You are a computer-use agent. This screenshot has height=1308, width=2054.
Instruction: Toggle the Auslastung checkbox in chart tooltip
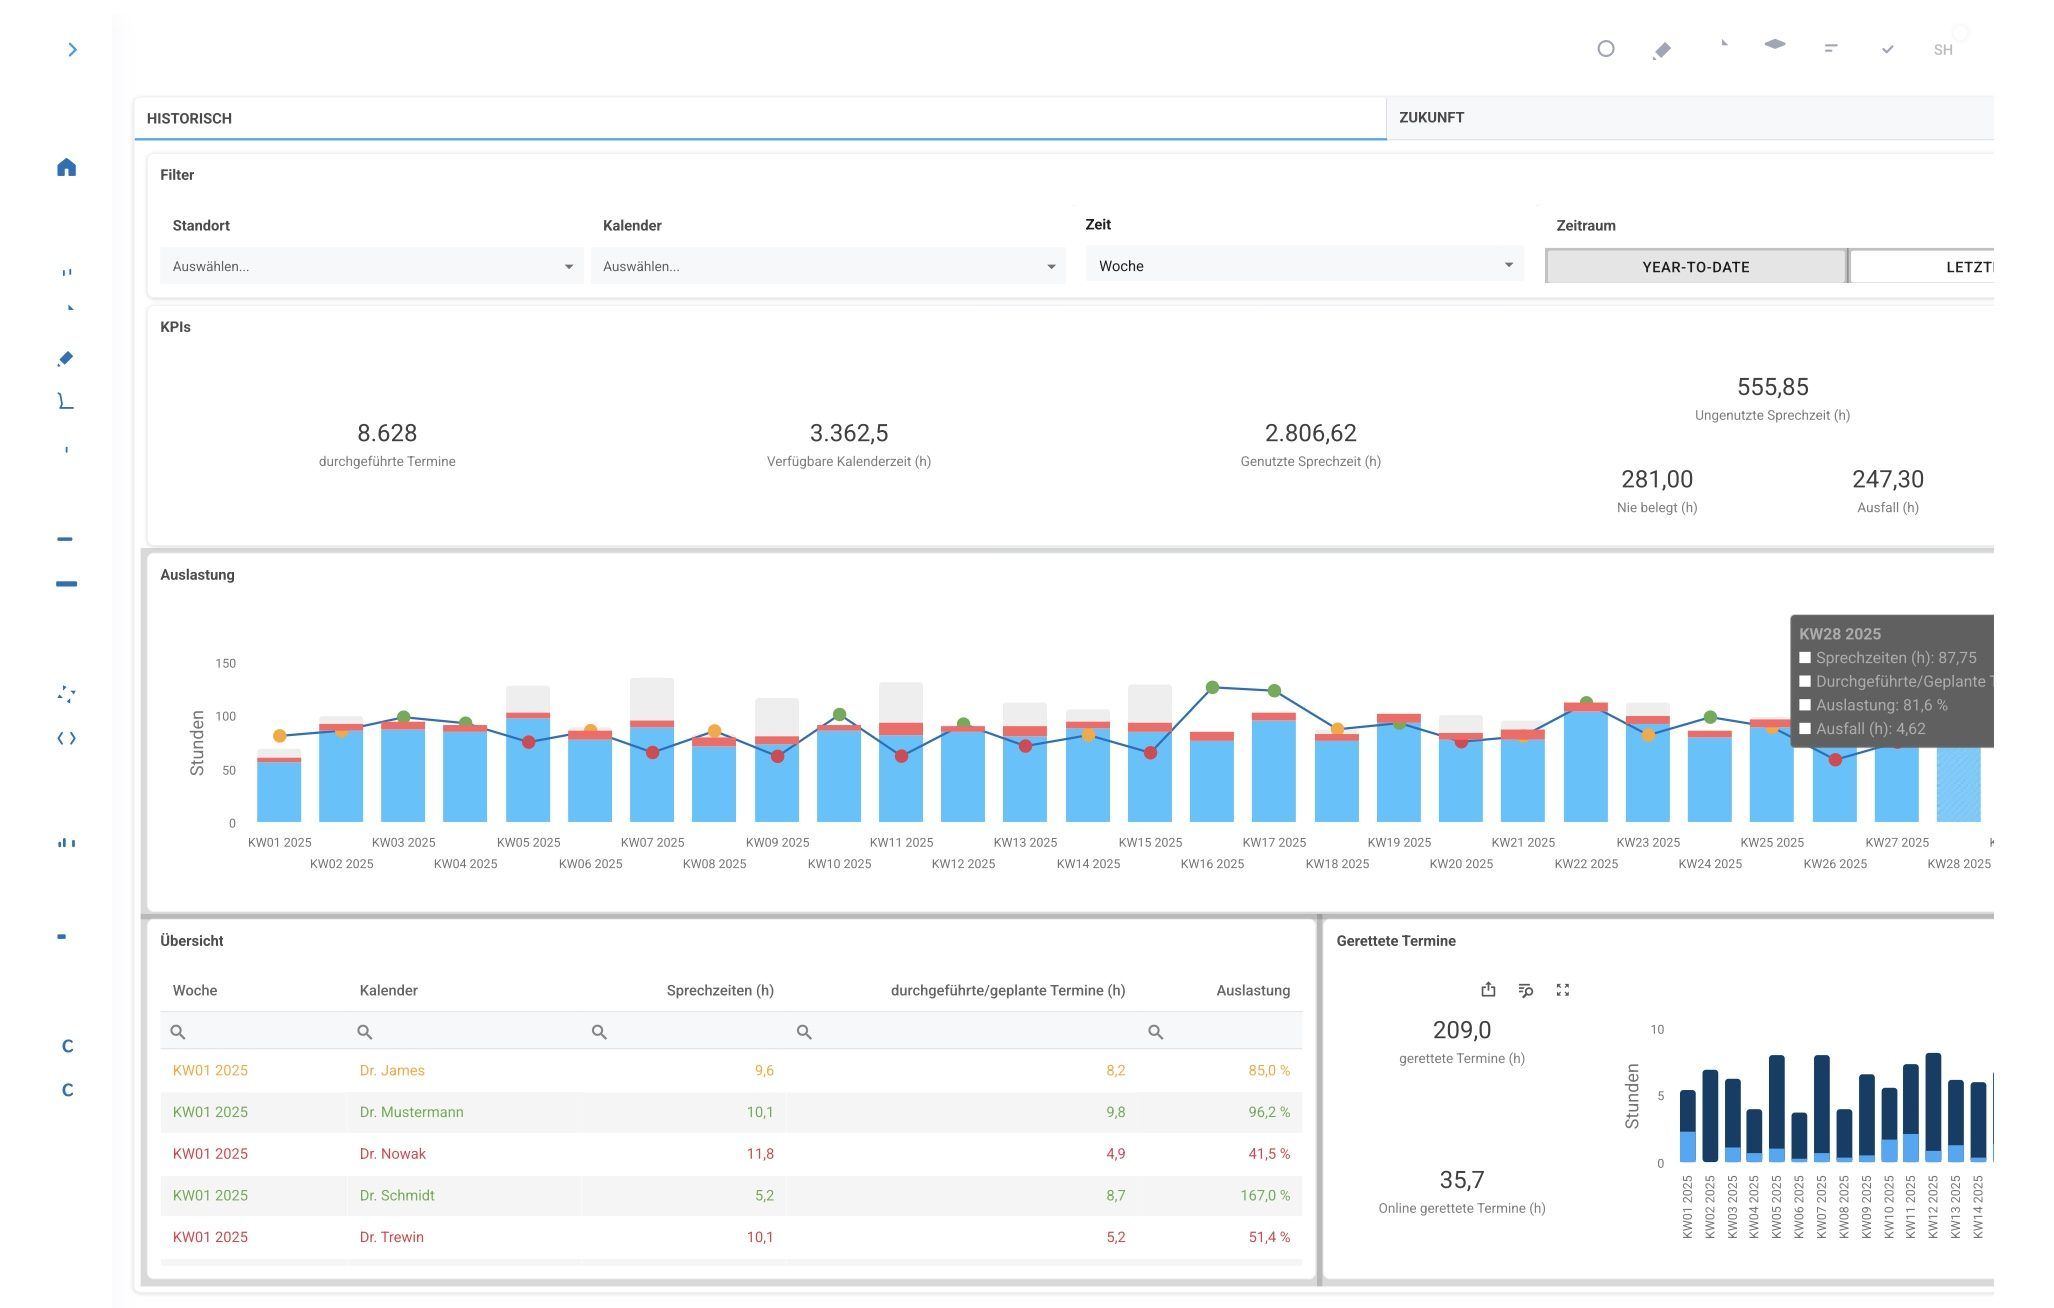coord(1805,705)
